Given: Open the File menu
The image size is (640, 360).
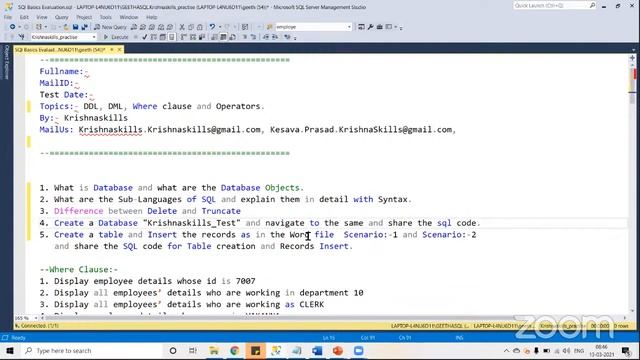Looking at the screenshot, I should click(x=8, y=17).
